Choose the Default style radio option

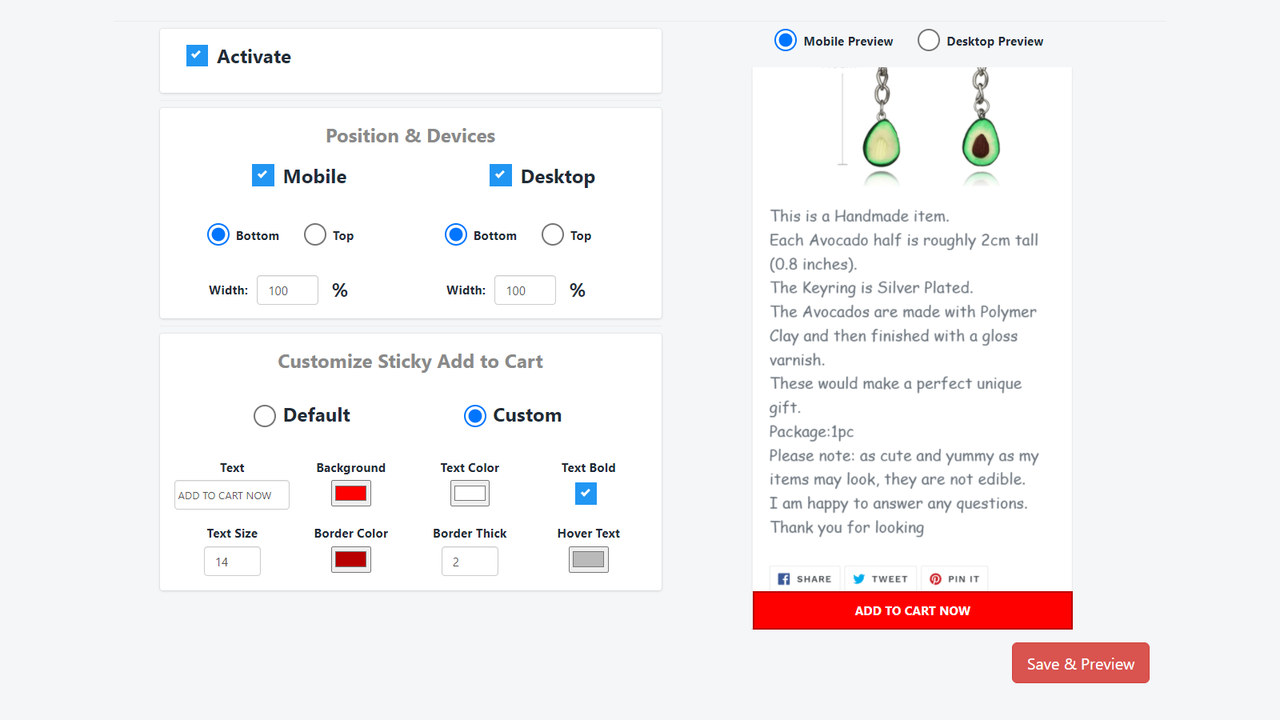coord(265,416)
